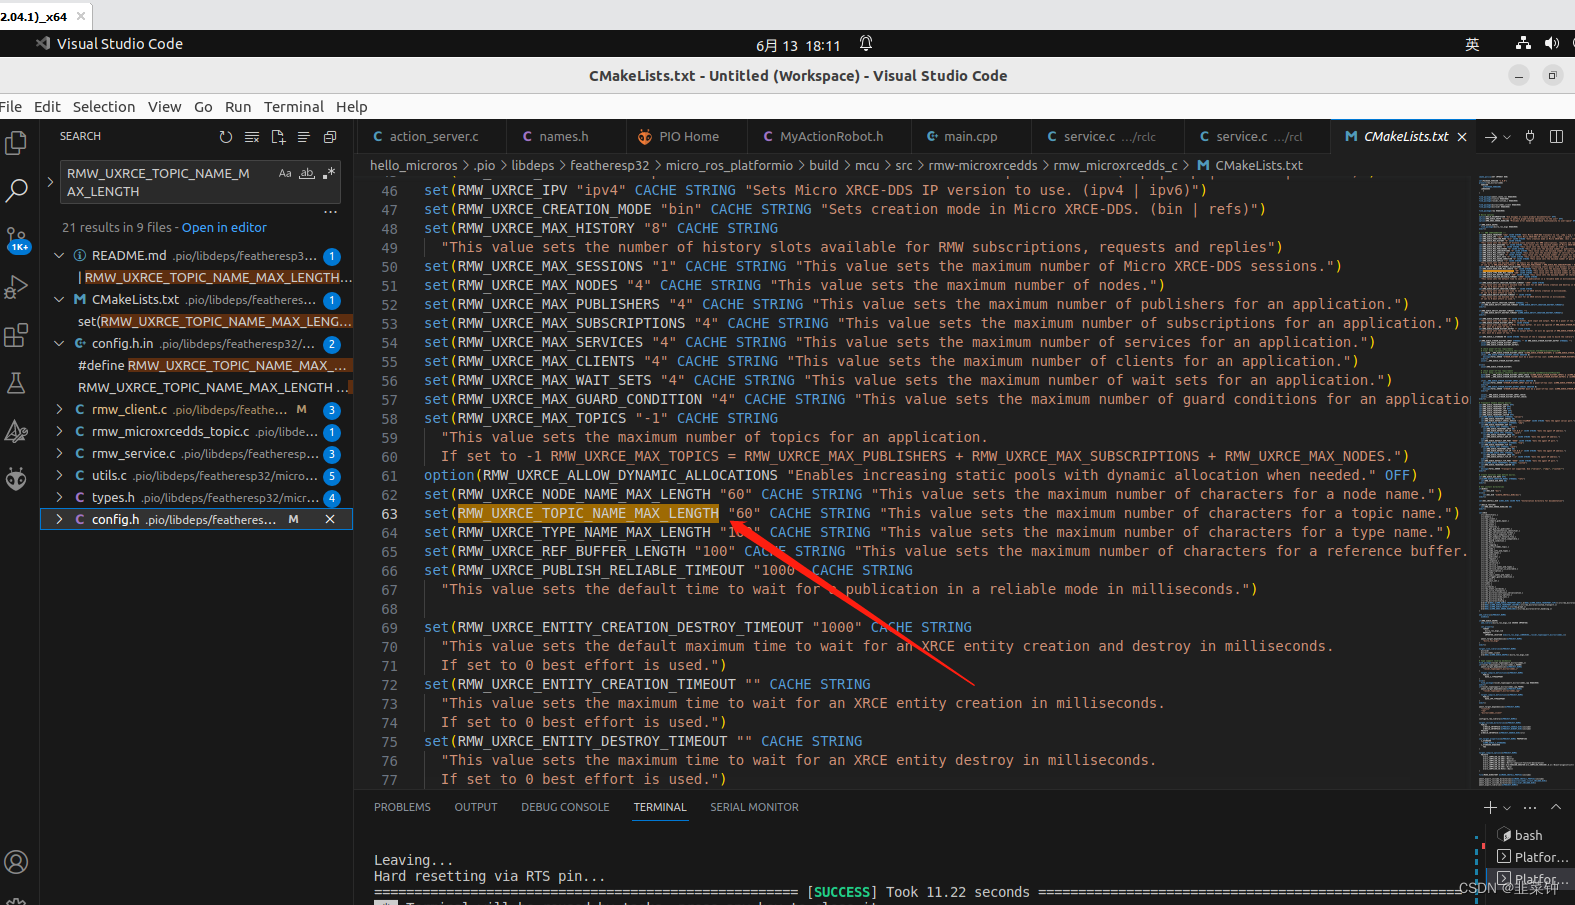Open the terminal panel more actions menu
The image size is (1575, 905).
click(x=1530, y=807)
